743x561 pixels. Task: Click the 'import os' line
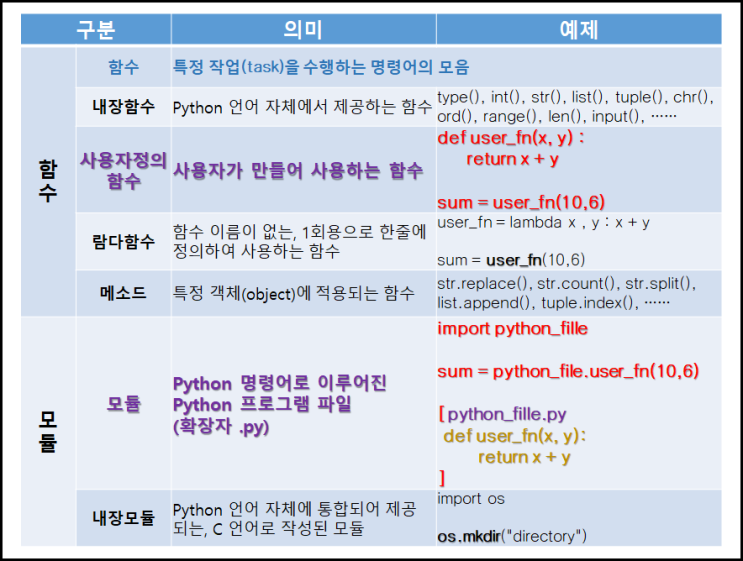pos(471,499)
